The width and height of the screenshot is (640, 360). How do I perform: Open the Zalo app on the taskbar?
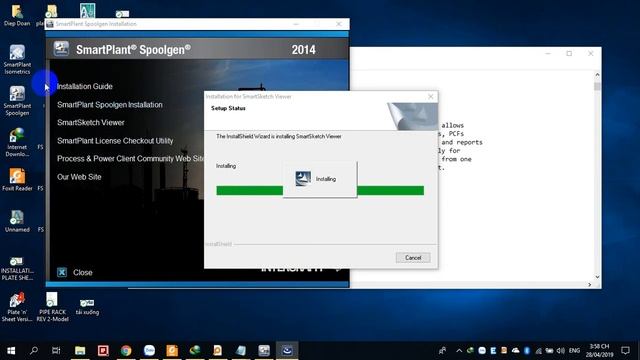coord(149,351)
